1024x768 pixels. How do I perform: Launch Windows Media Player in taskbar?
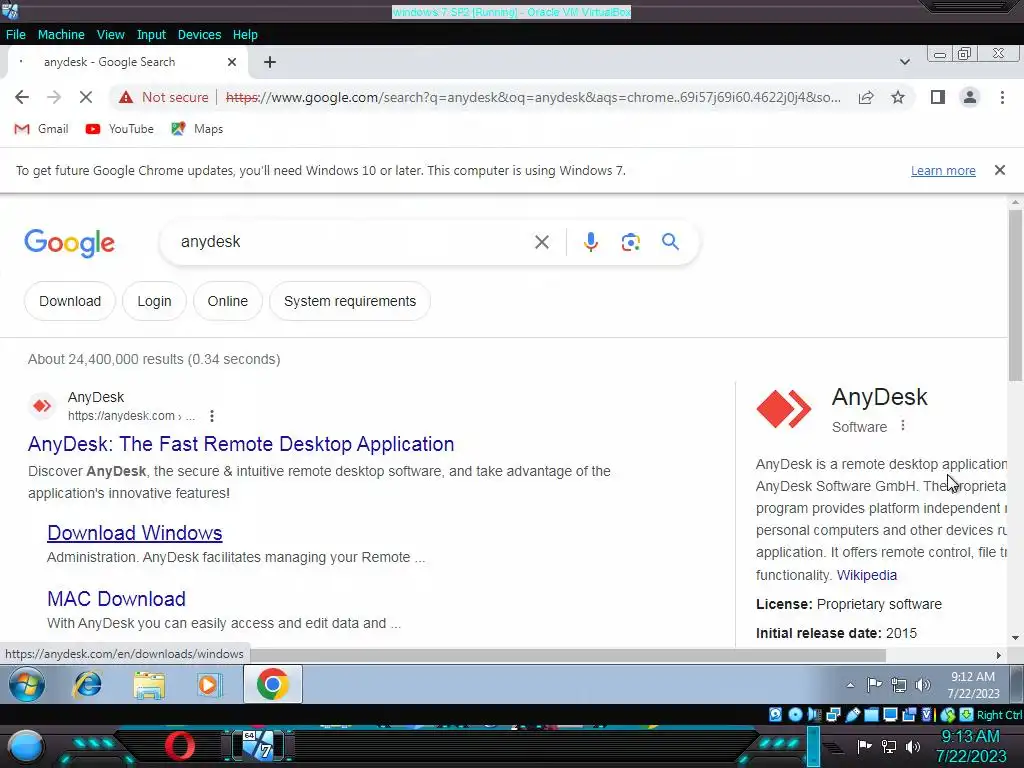(209, 685)
